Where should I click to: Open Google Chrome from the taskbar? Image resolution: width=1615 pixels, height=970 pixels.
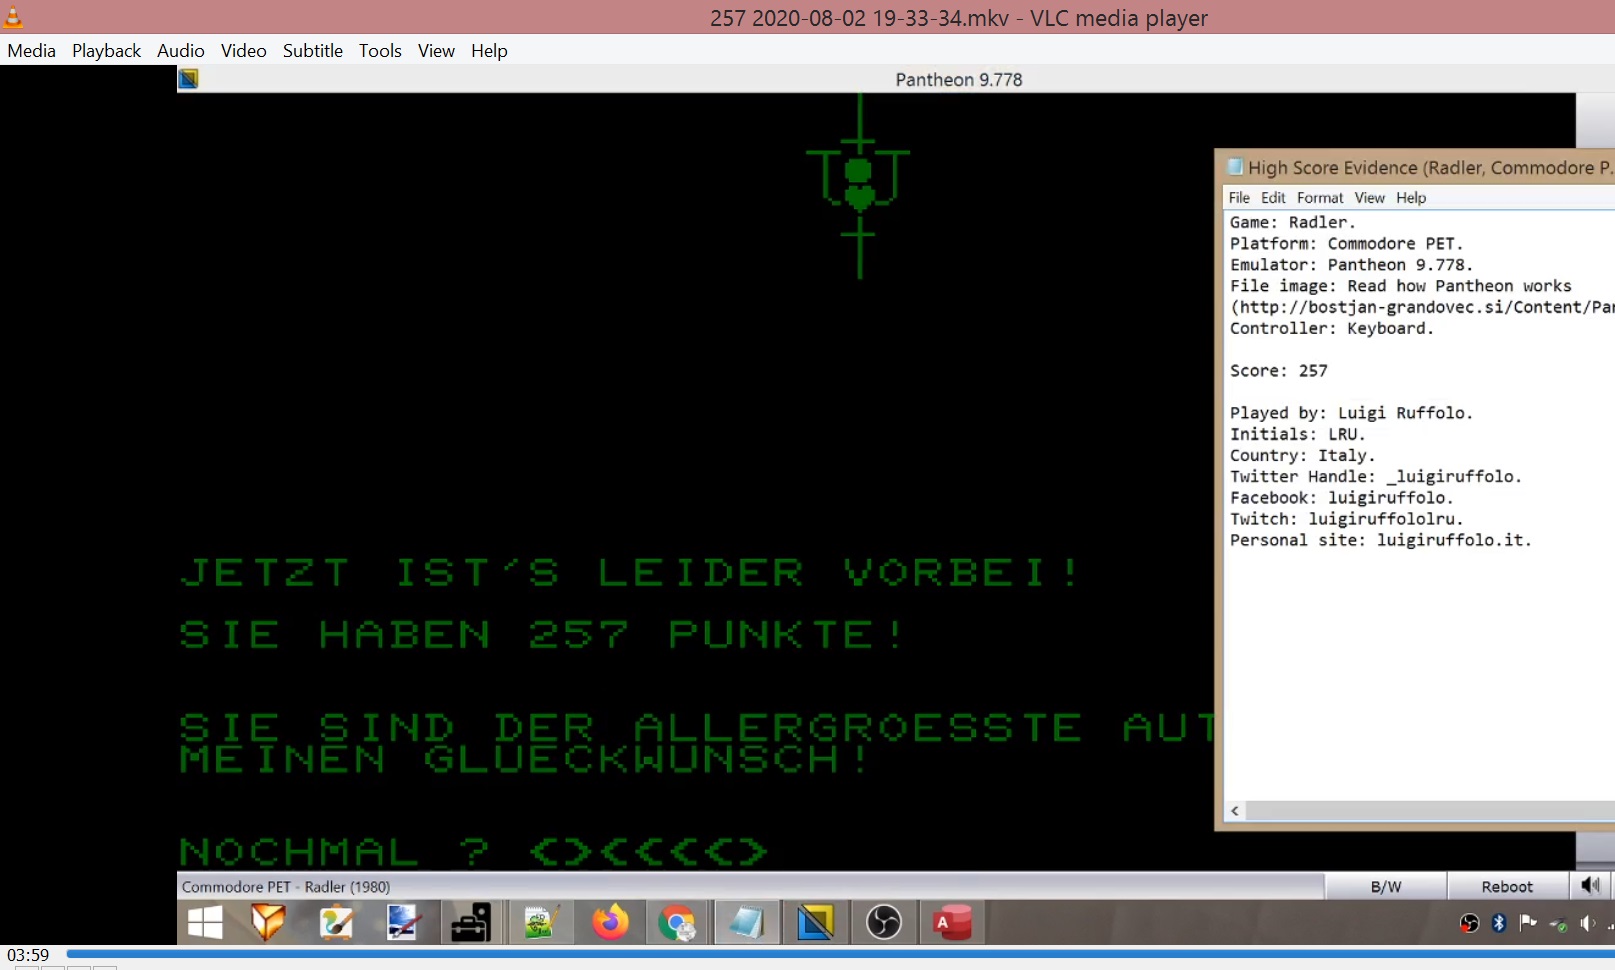pos(677,922)
